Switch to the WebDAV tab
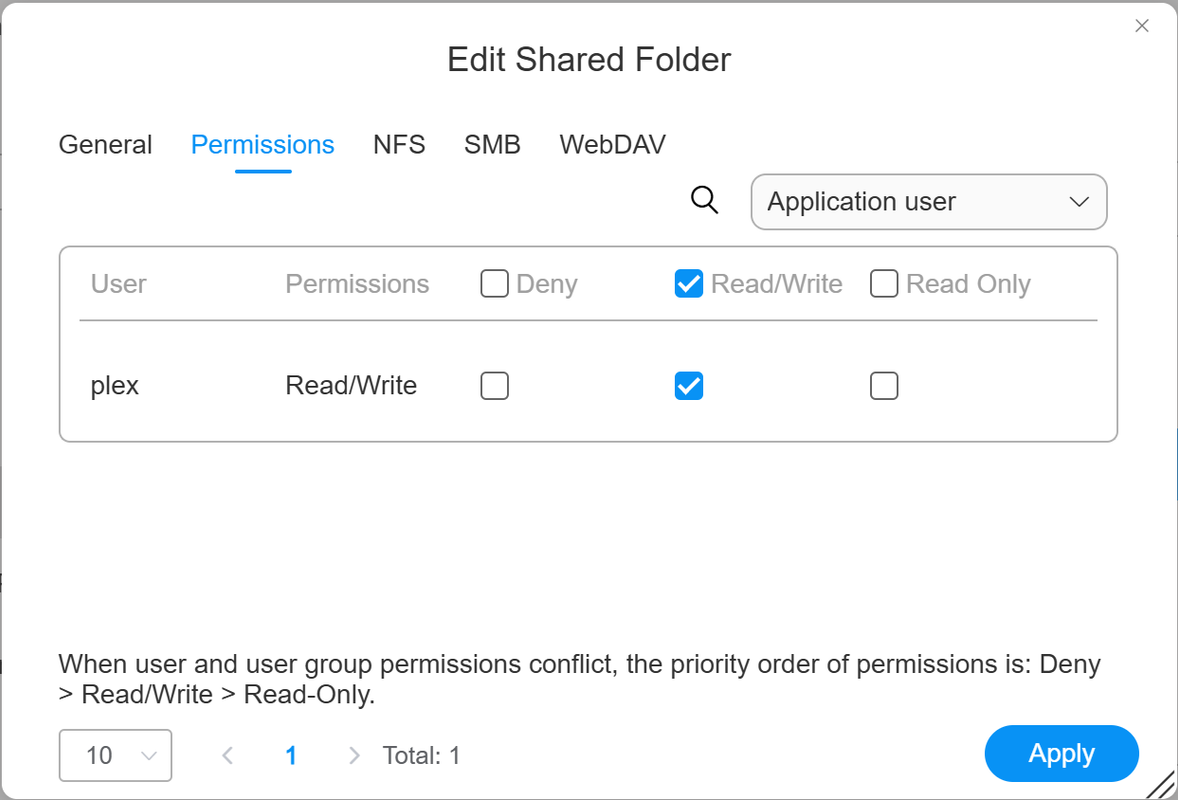The height and width of the screenshot is (800, 1178). (x=612, y=144)
